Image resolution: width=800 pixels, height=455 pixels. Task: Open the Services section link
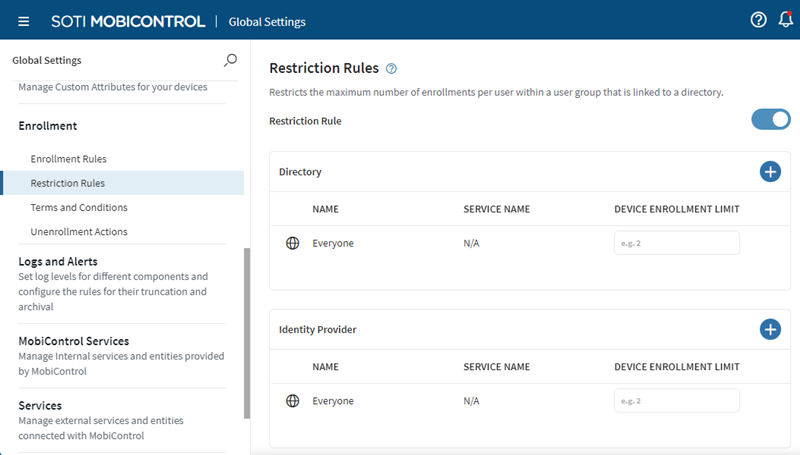click(40, 406)
